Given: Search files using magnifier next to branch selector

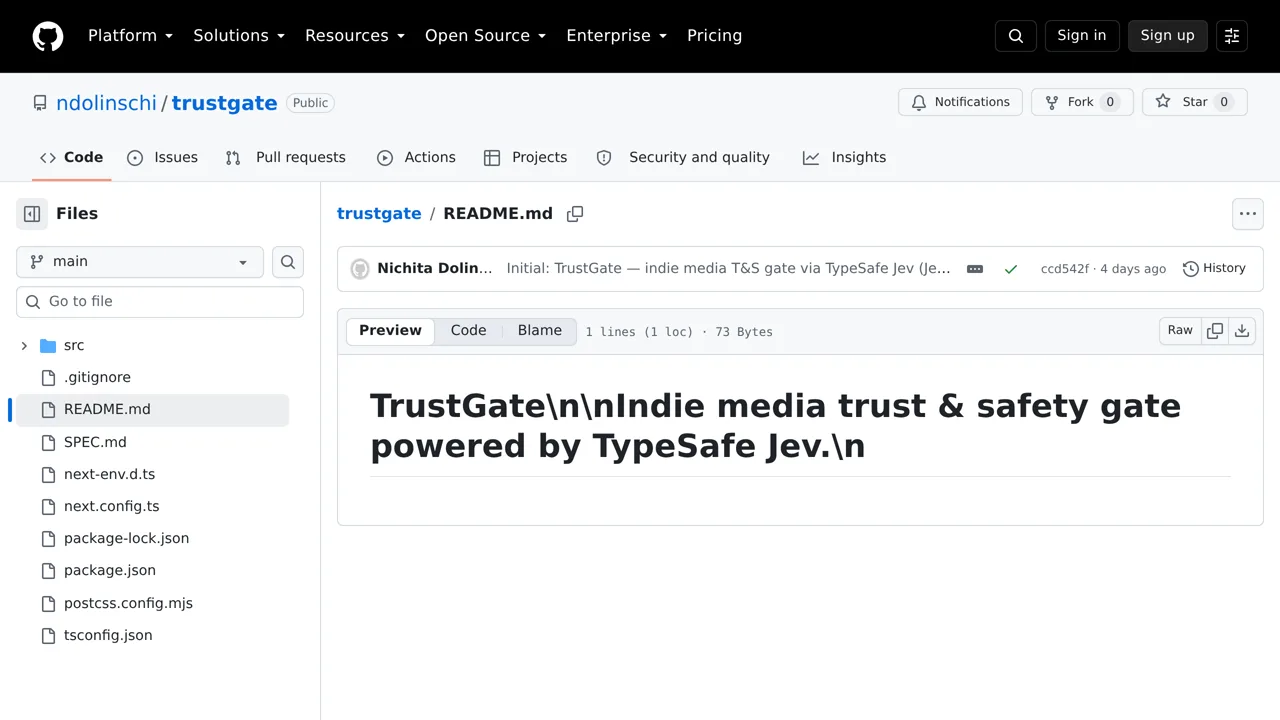Looking at the screenshot, I should pos(288,262).
